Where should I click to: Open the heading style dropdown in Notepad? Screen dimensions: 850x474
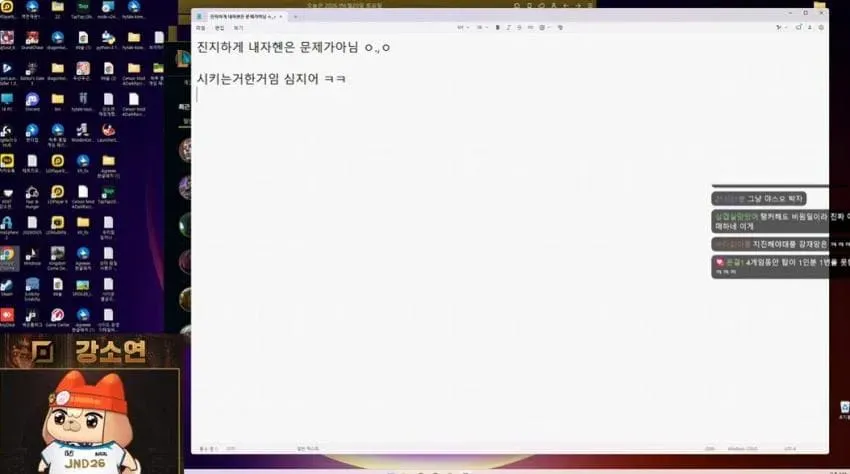461,27
